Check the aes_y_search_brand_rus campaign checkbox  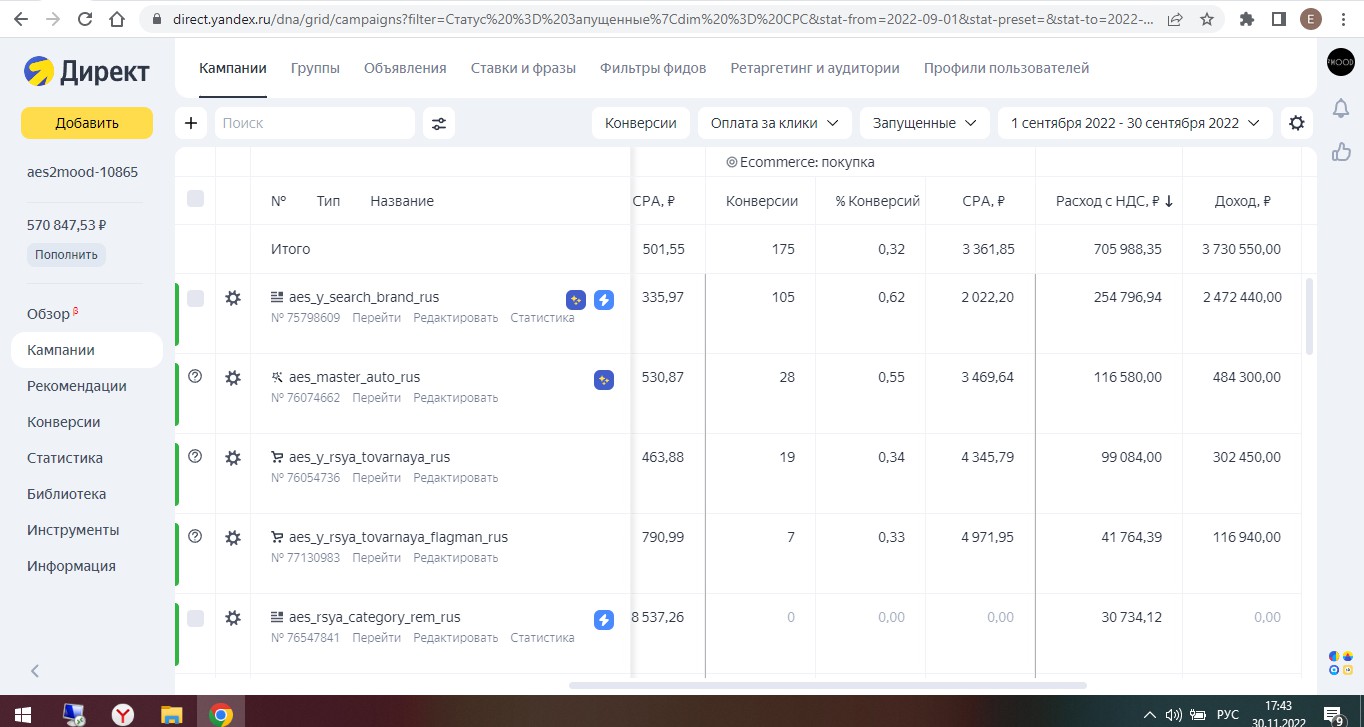(x=195, y=298)
